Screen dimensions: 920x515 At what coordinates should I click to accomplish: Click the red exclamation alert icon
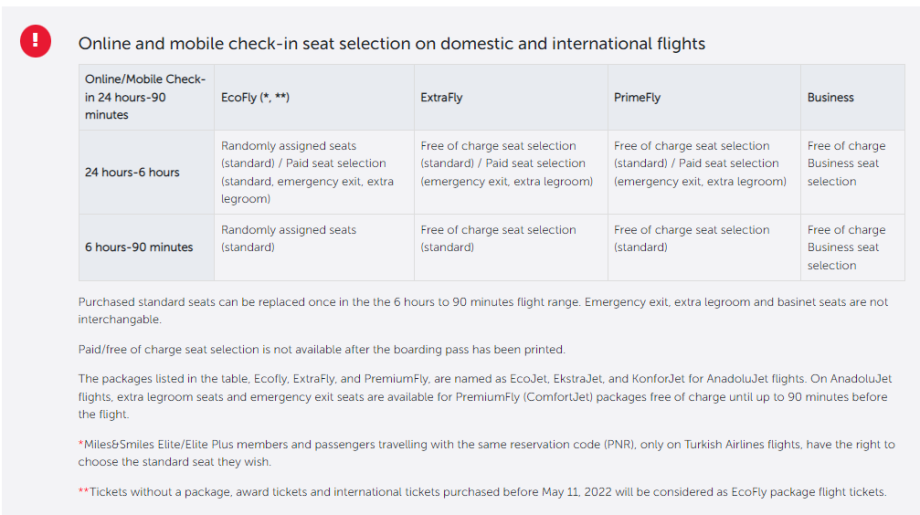tap(35, 40)
